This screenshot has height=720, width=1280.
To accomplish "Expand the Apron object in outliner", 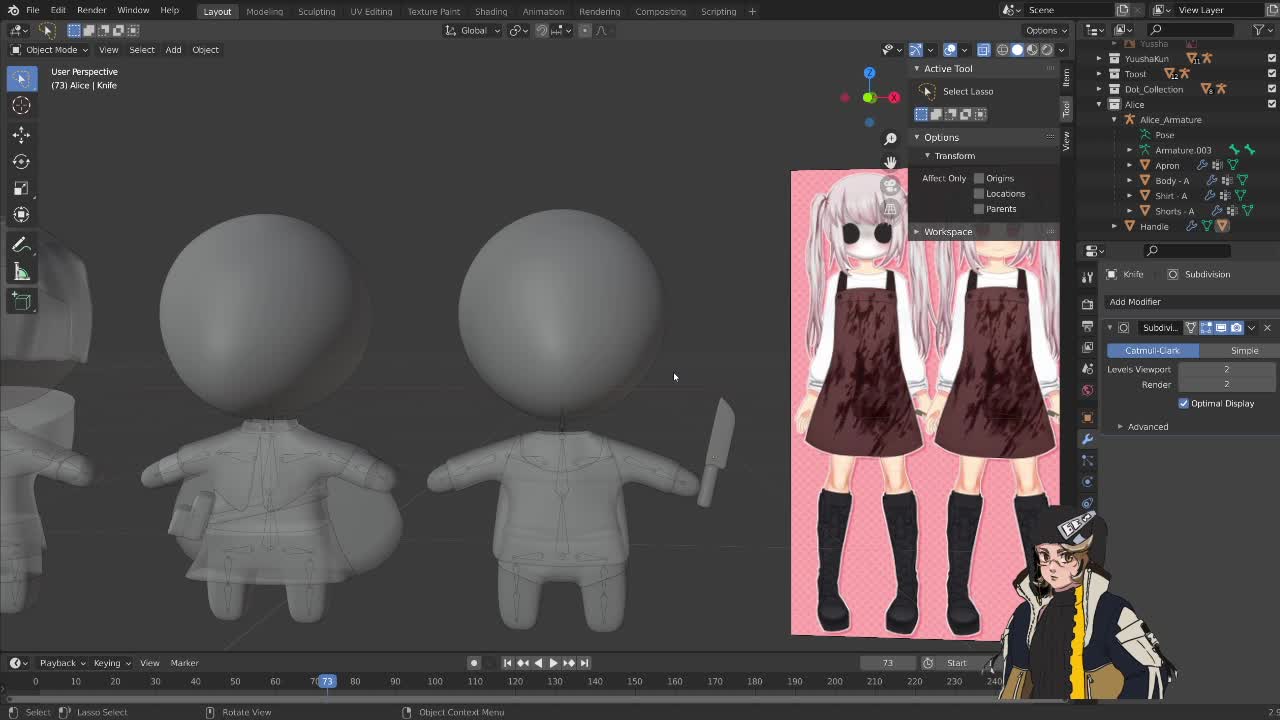I will [1130, 165].
